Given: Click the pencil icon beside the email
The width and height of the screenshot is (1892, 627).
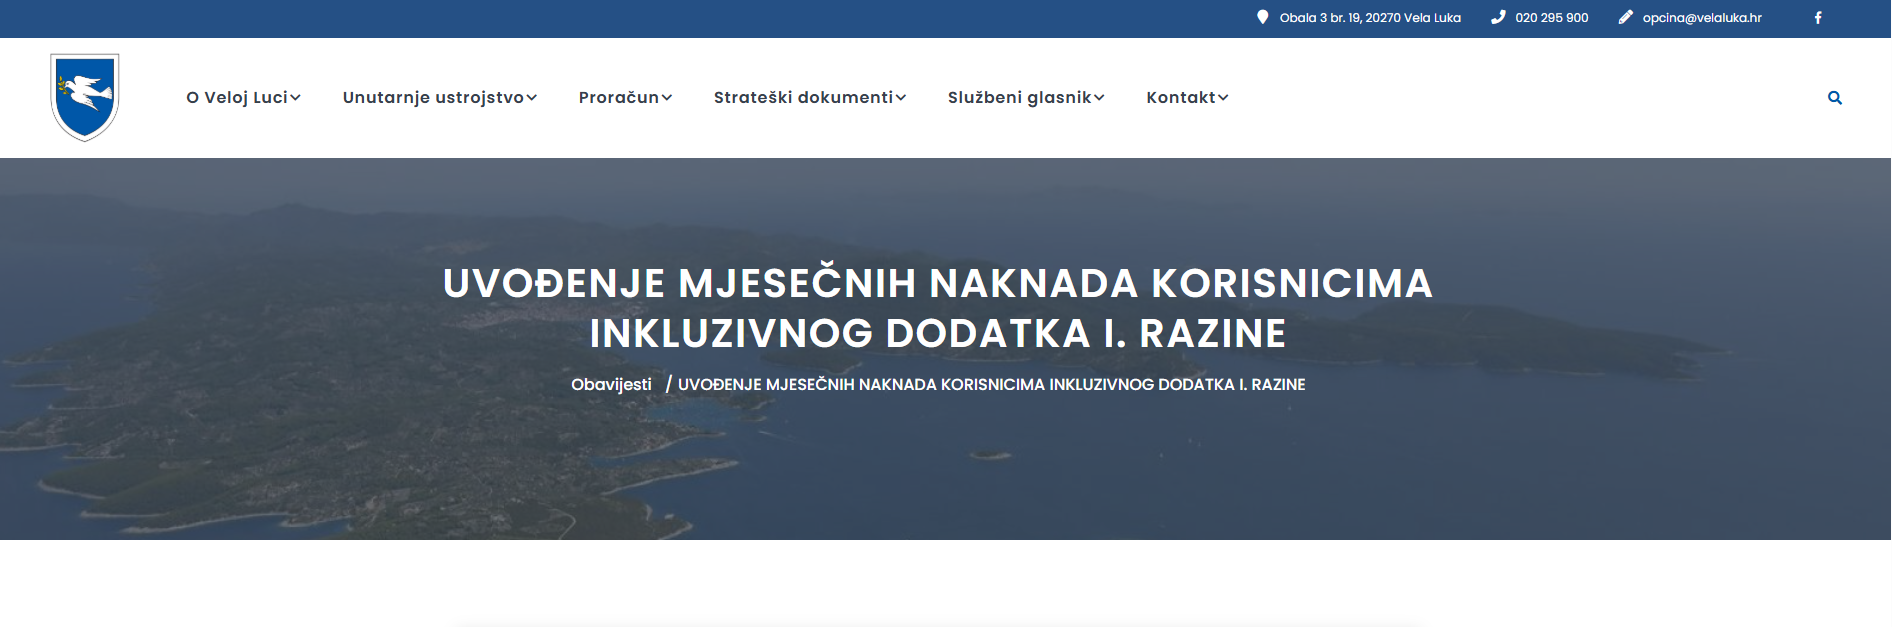Looking at the screenshot, I should pyautogui.click(x=1626, y=17).
